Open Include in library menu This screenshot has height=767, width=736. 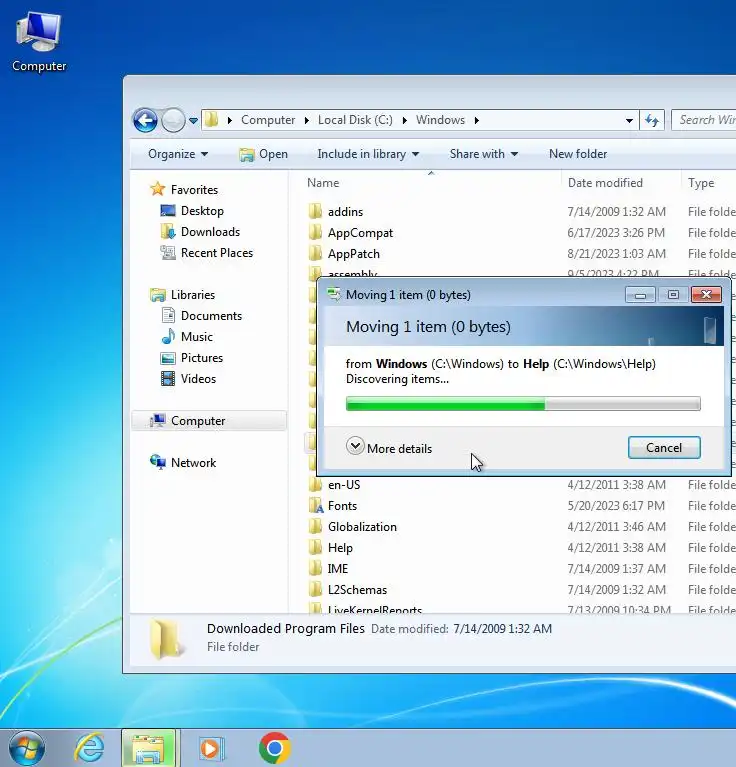(x=368, y=154)
